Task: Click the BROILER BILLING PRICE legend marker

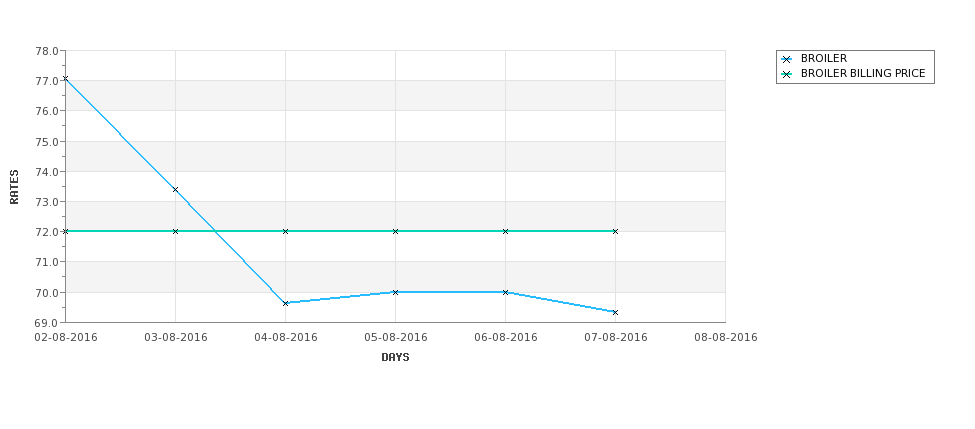Action: point(787,75)
